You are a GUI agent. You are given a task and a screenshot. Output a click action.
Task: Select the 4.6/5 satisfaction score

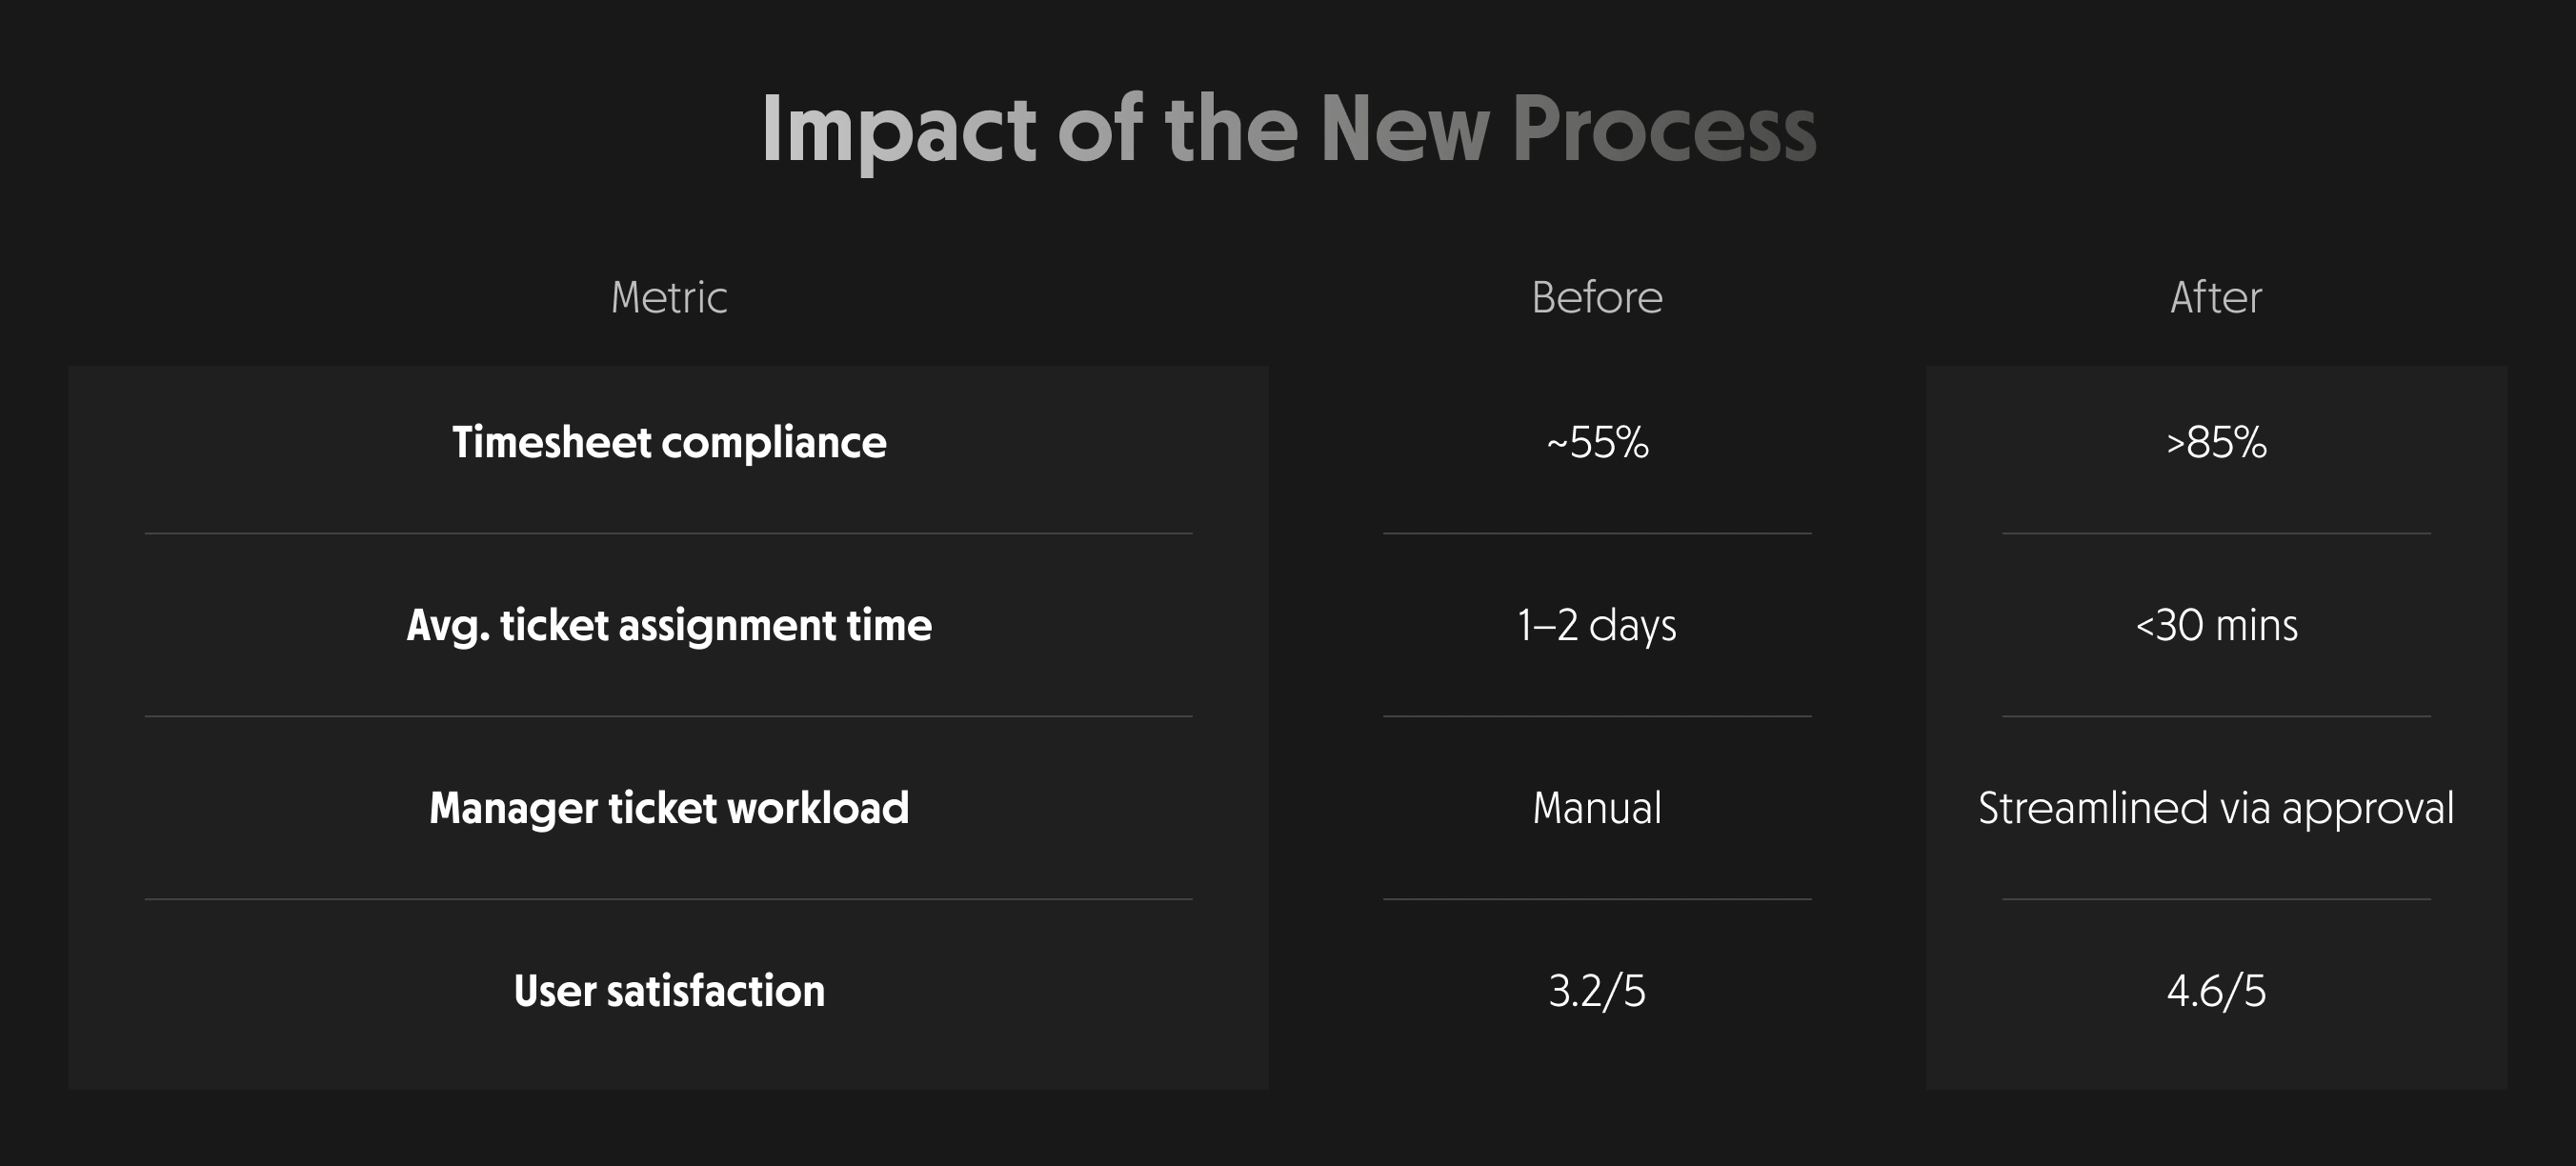(2216, 991)
